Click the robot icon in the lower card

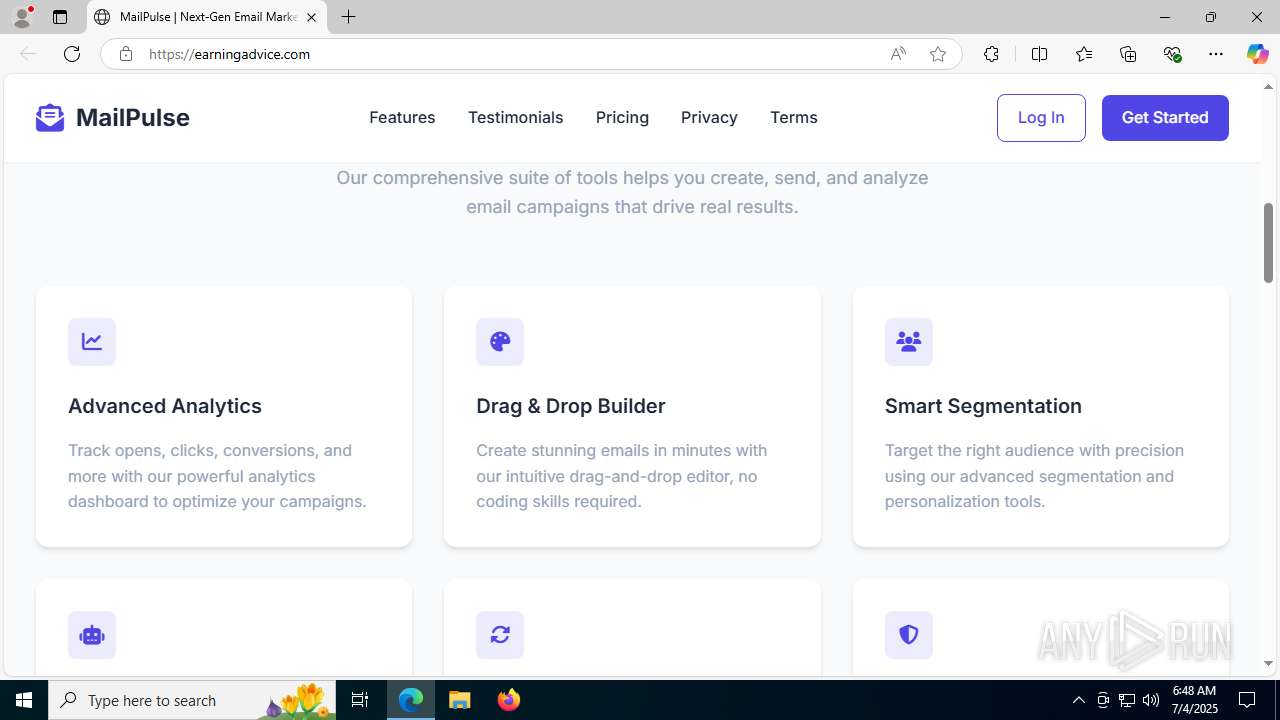coord(92,635)
